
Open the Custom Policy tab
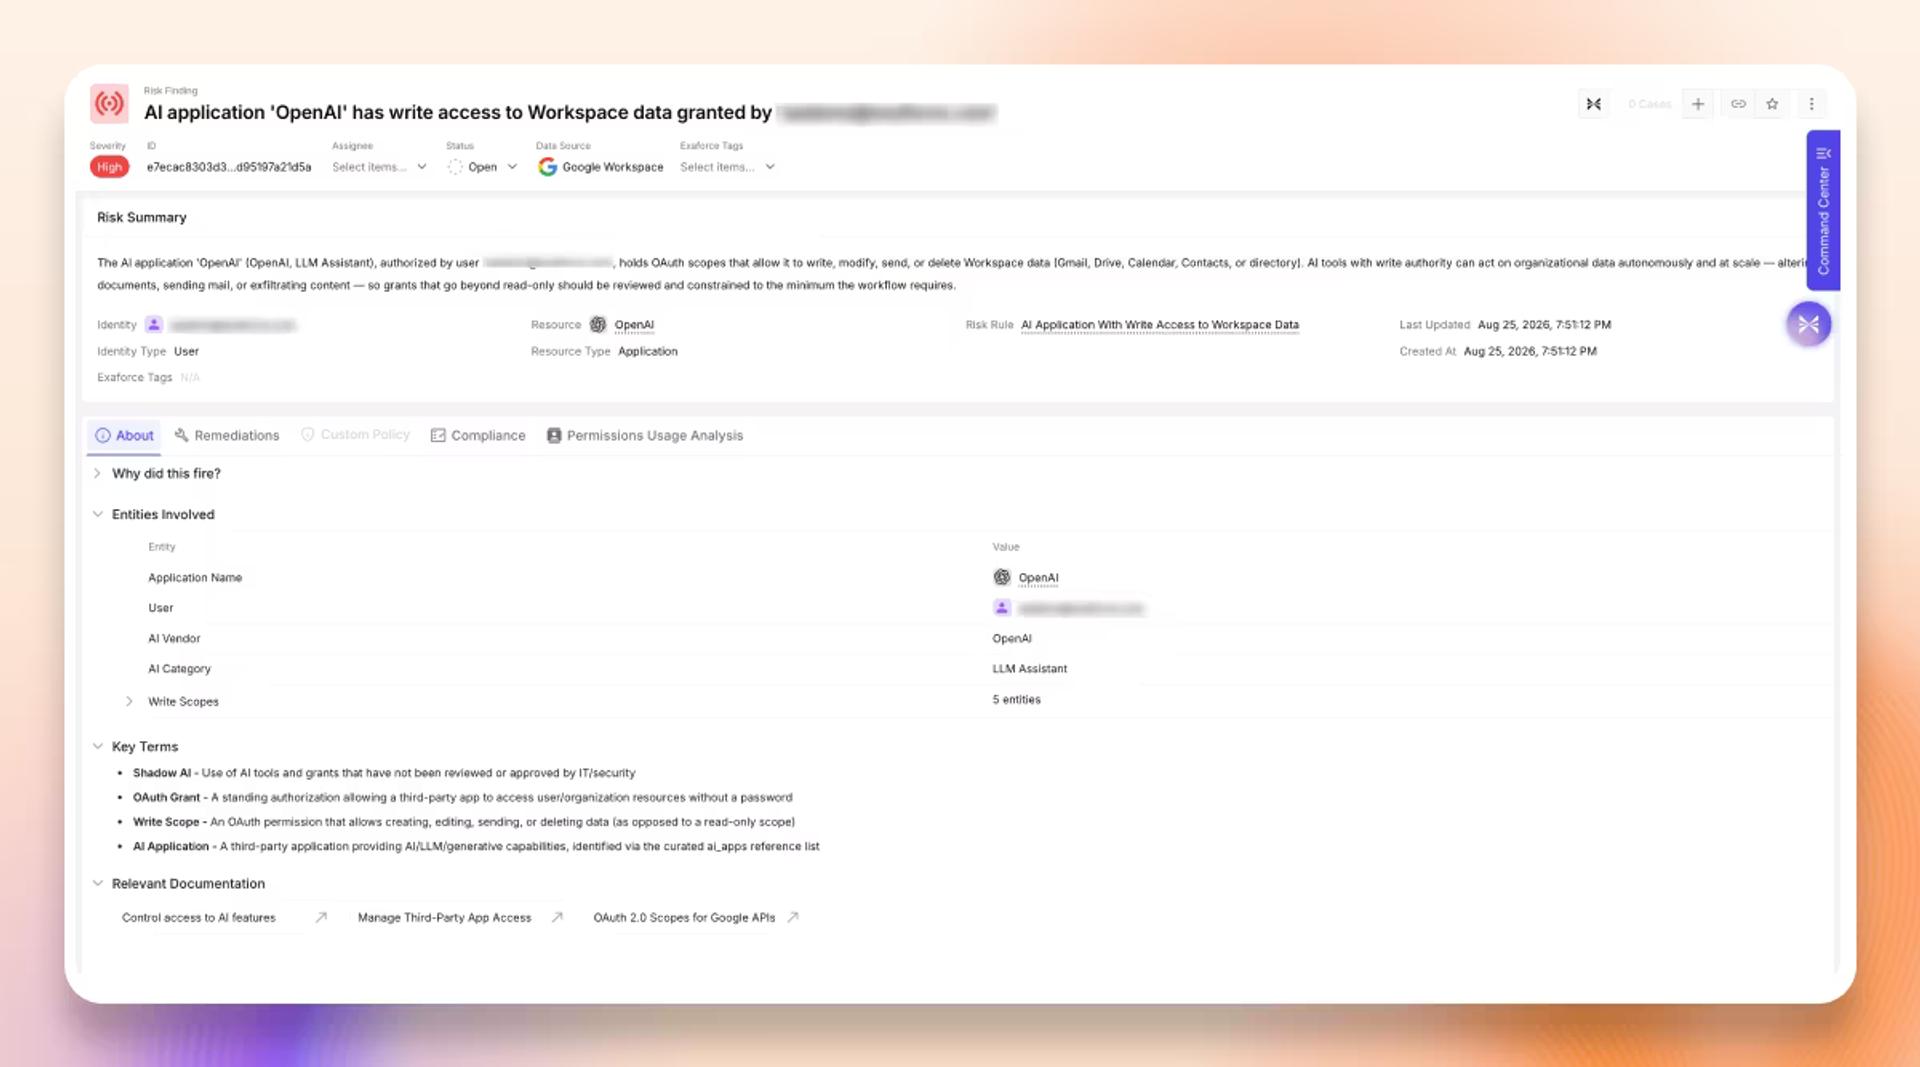(x=355, y=435)
